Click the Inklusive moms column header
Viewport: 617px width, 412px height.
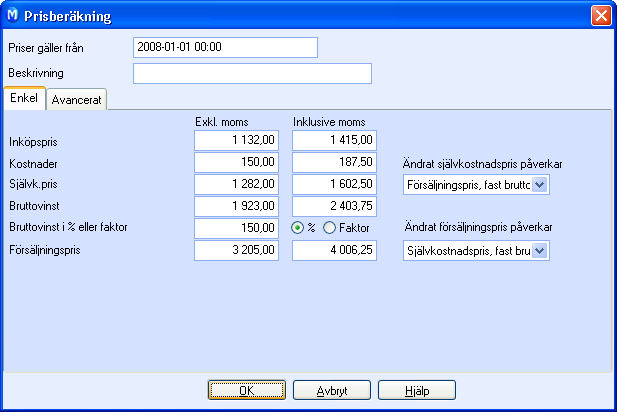pyautogui.click(x=329, y=122)
